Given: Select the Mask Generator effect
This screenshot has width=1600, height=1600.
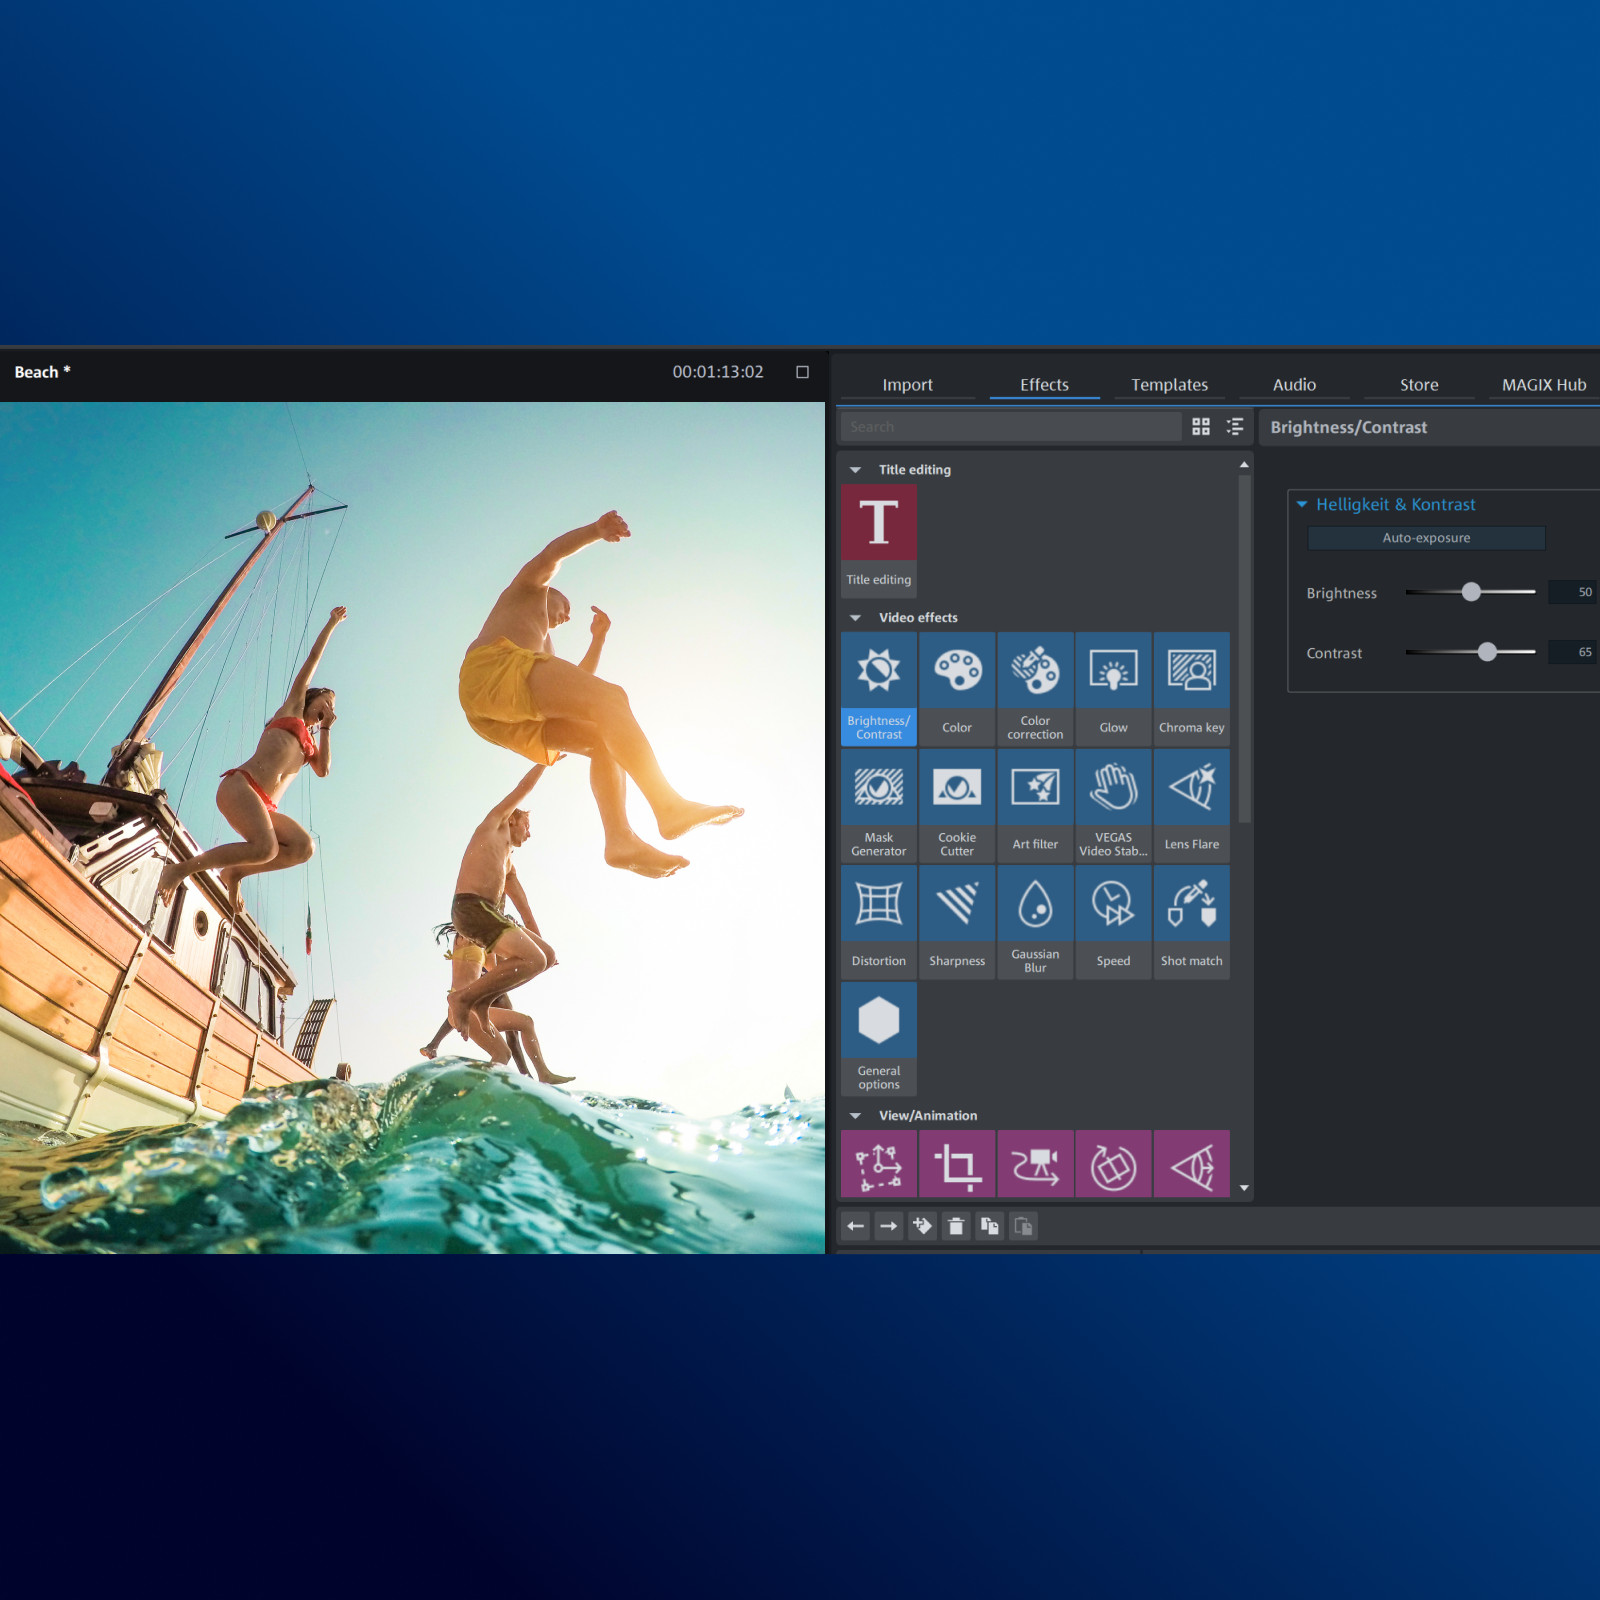Looking at the screenshot, I should [x=879, y=806].
